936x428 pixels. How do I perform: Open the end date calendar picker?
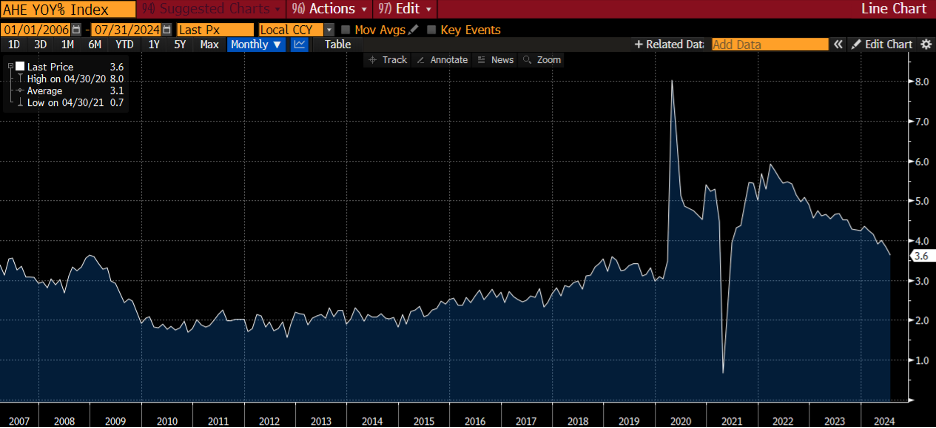point(166,30)
